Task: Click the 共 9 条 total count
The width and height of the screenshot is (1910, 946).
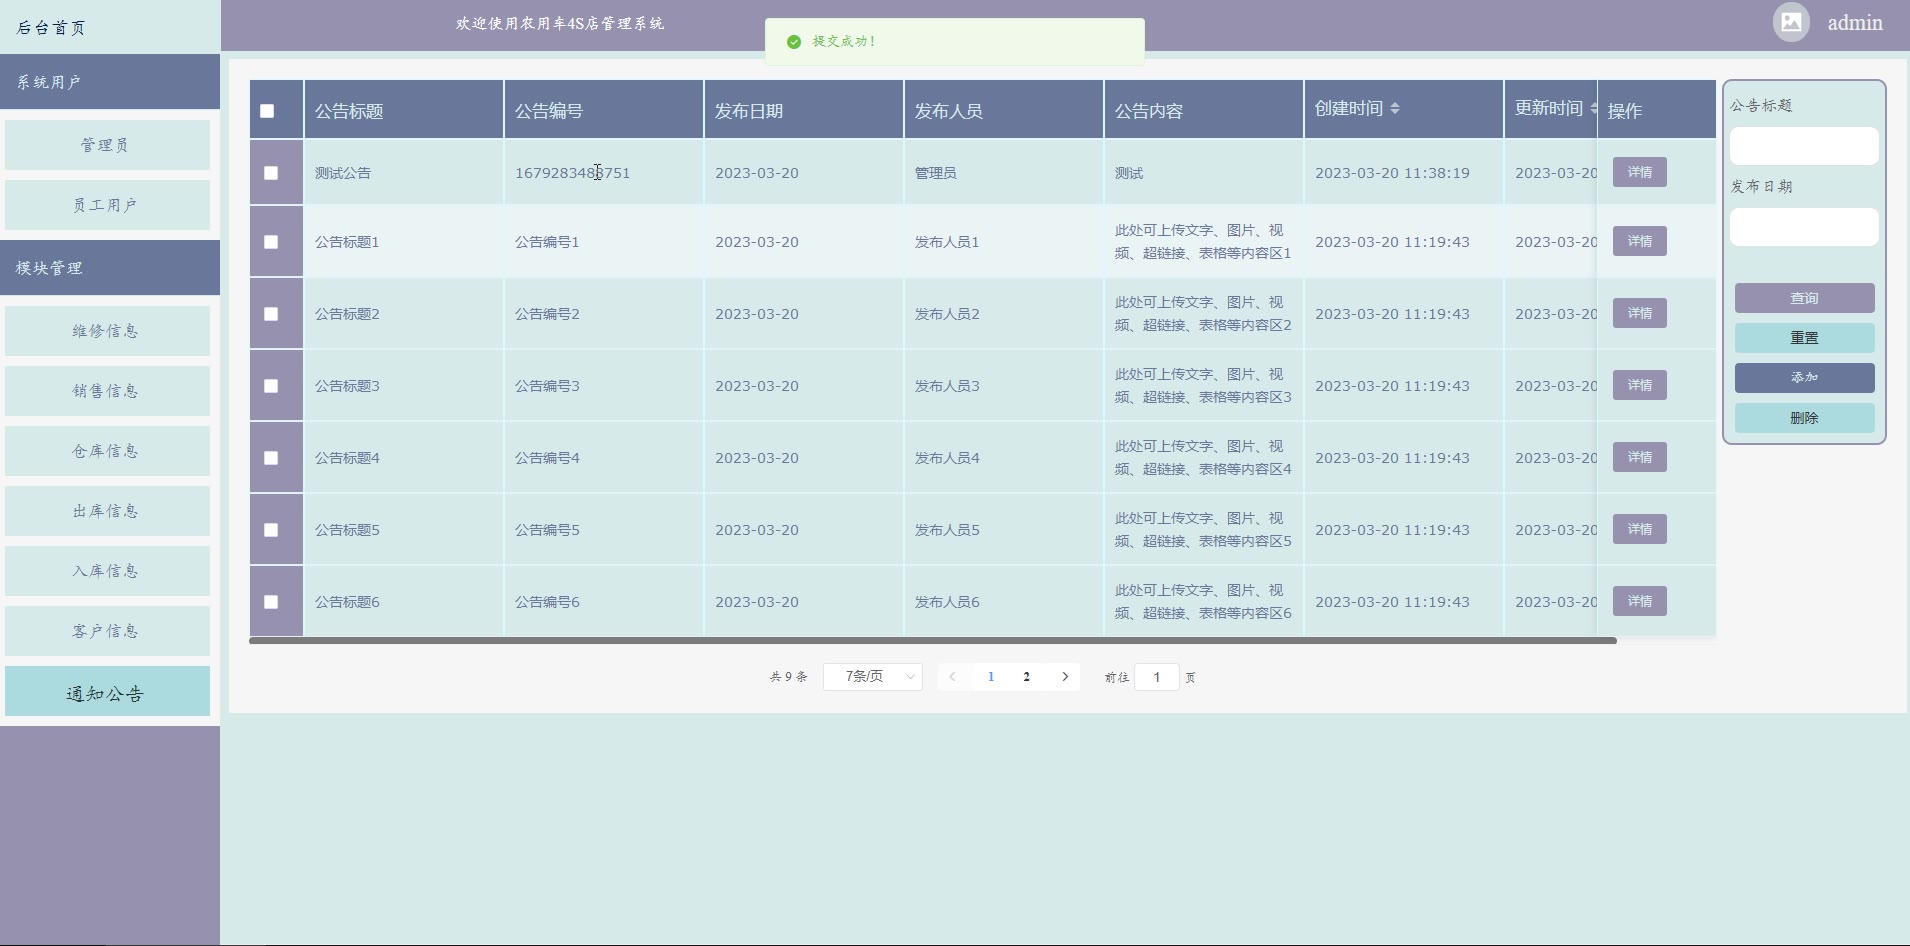Action: (788, 677)
